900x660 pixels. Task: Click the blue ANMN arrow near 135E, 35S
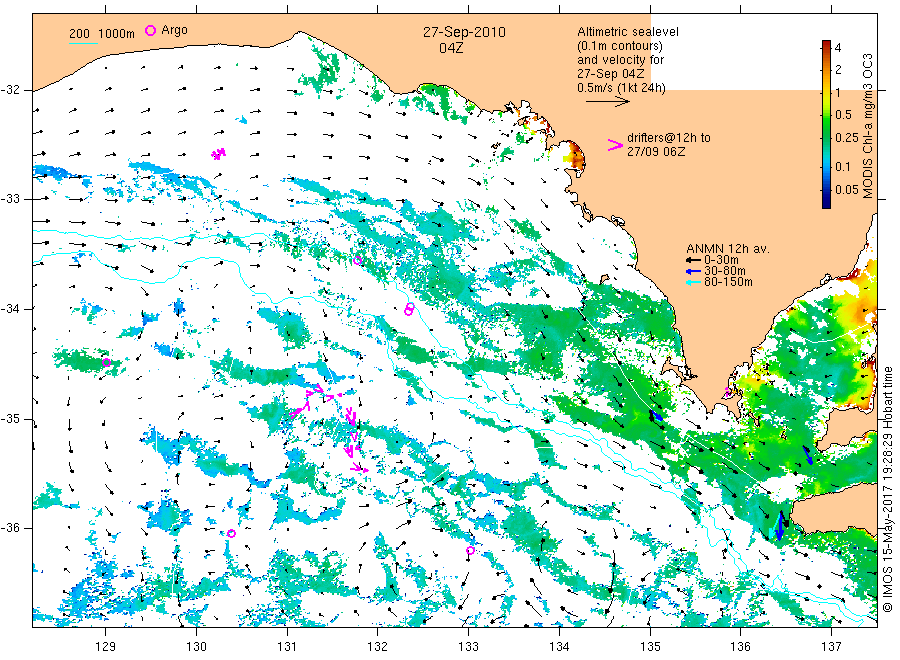tap(655, 415)
